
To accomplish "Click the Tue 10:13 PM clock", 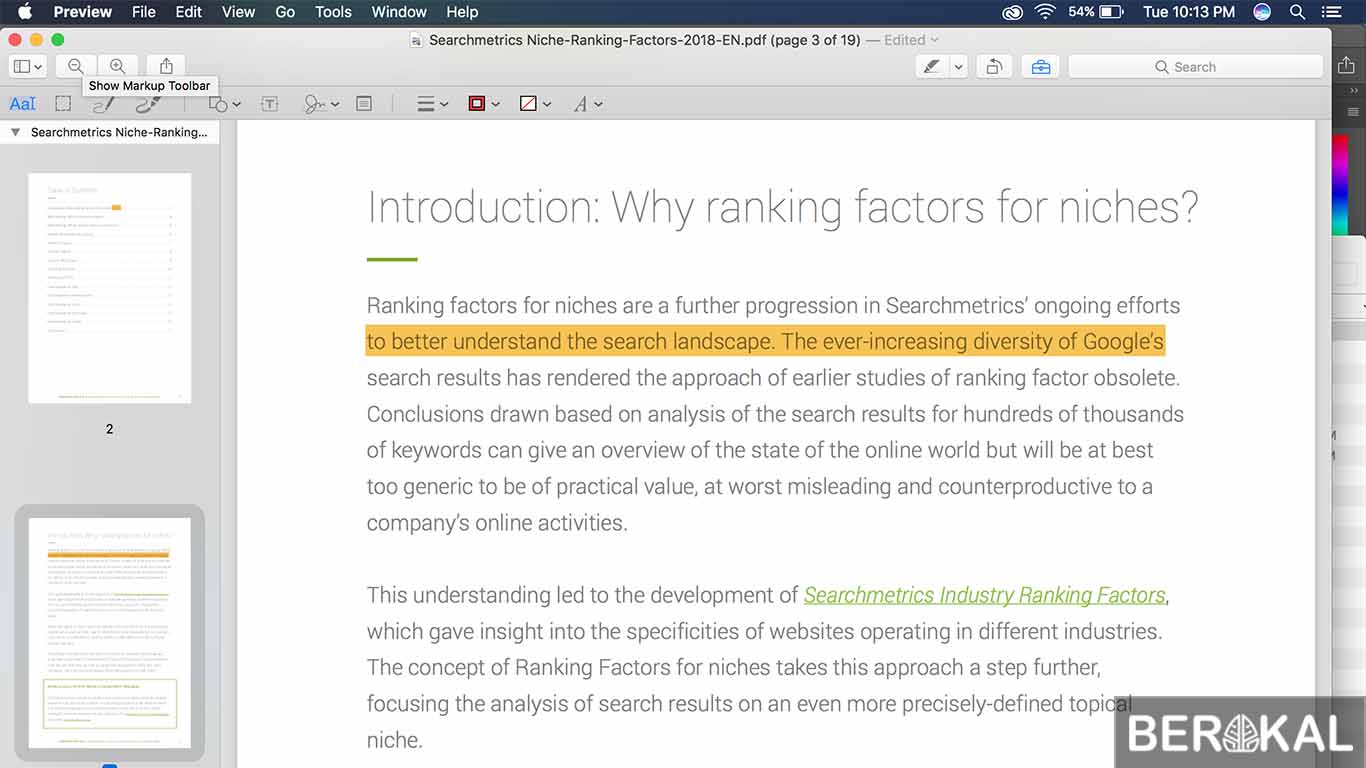I will click(x=1189, y=12).
